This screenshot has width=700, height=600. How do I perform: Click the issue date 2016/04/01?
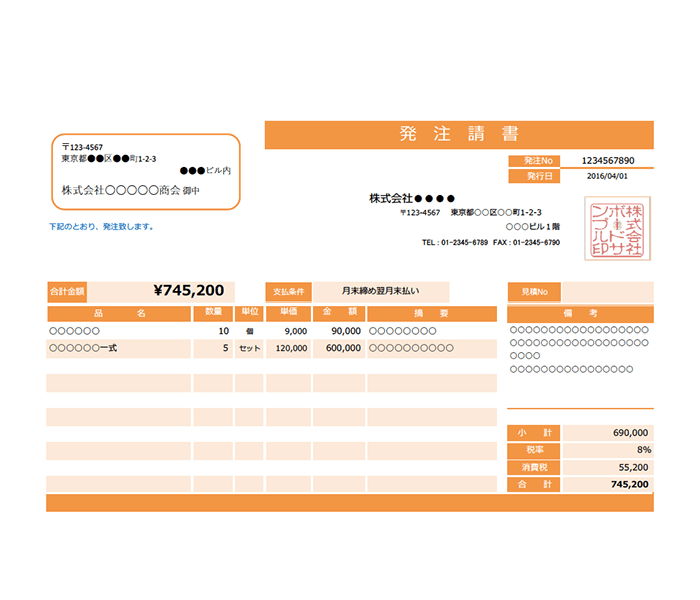(607, 176)
